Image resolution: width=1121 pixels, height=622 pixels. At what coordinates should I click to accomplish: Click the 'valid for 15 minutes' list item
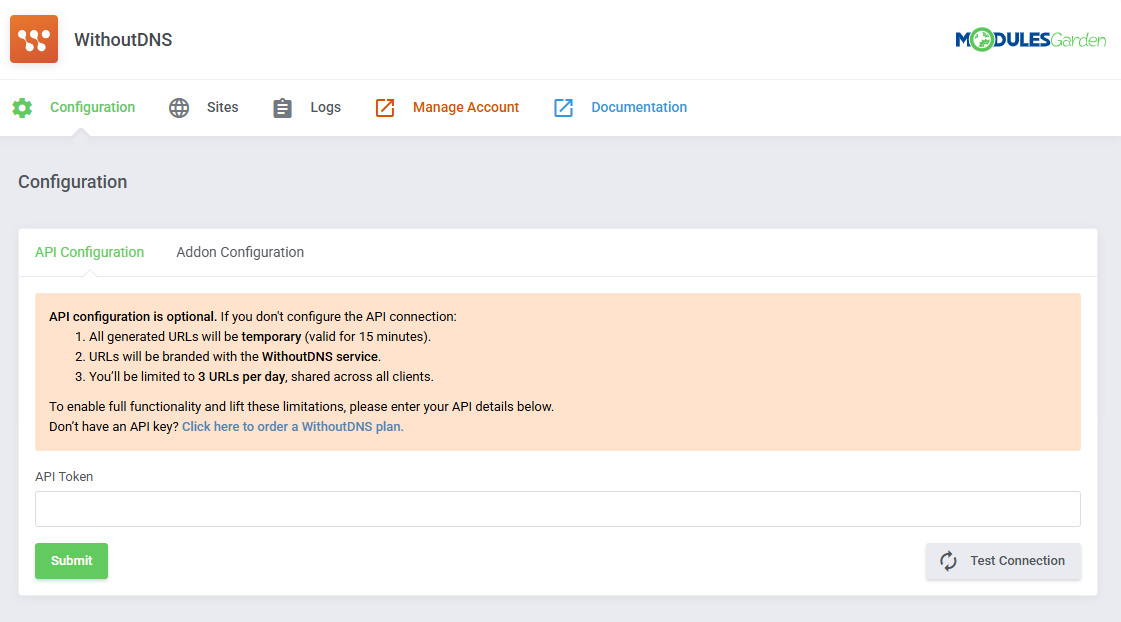260,337
